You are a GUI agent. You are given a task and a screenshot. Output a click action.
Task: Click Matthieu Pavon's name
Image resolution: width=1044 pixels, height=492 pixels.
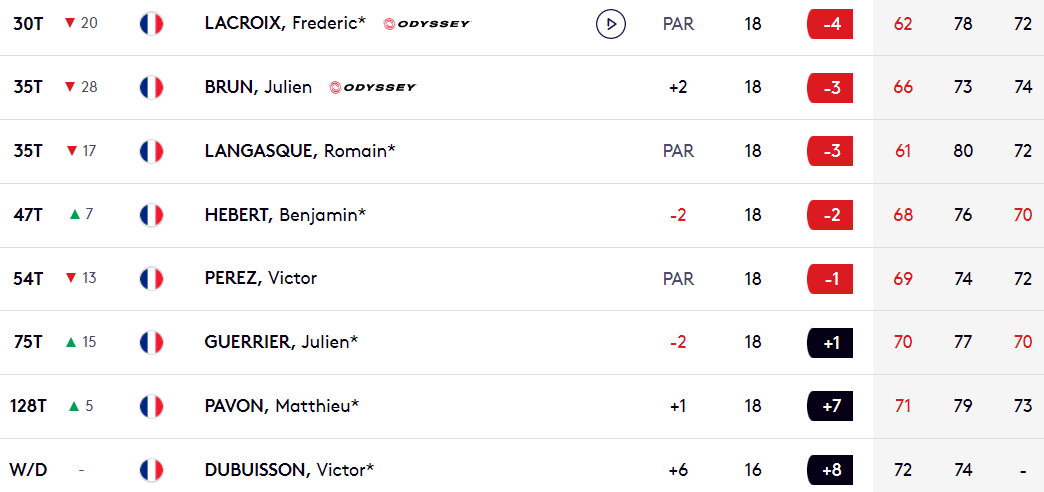[x=282, y=406]
